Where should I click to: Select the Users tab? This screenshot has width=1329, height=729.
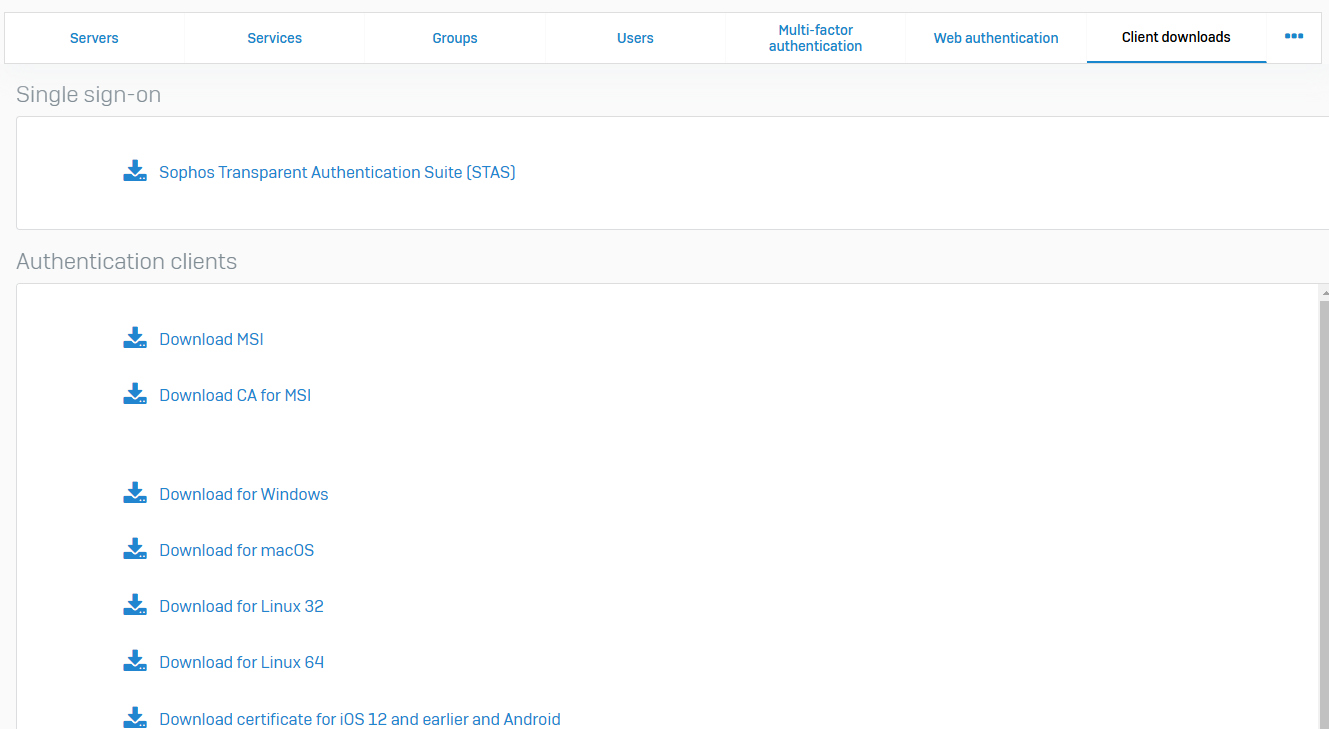click(635, 38)
